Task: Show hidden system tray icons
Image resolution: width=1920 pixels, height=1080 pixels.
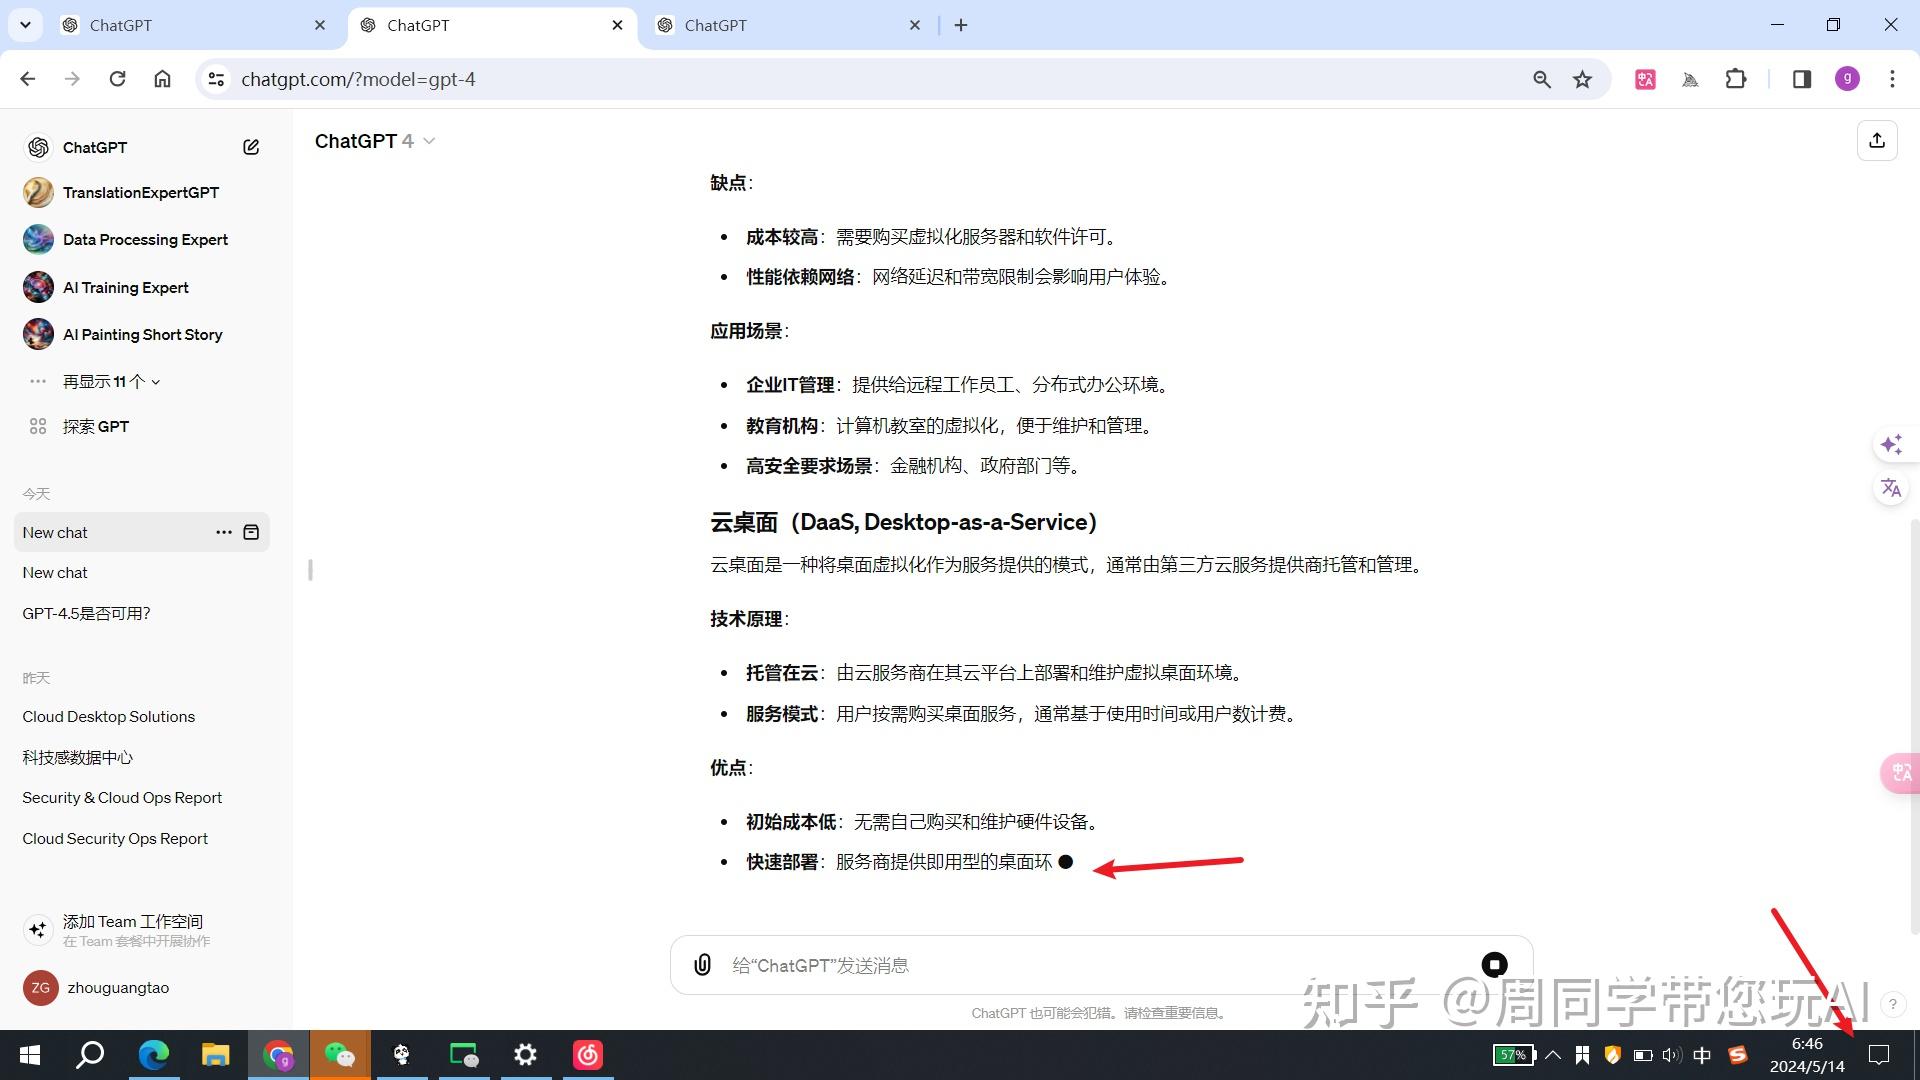Action: pyautogui.click(x=1553, y=1054)
